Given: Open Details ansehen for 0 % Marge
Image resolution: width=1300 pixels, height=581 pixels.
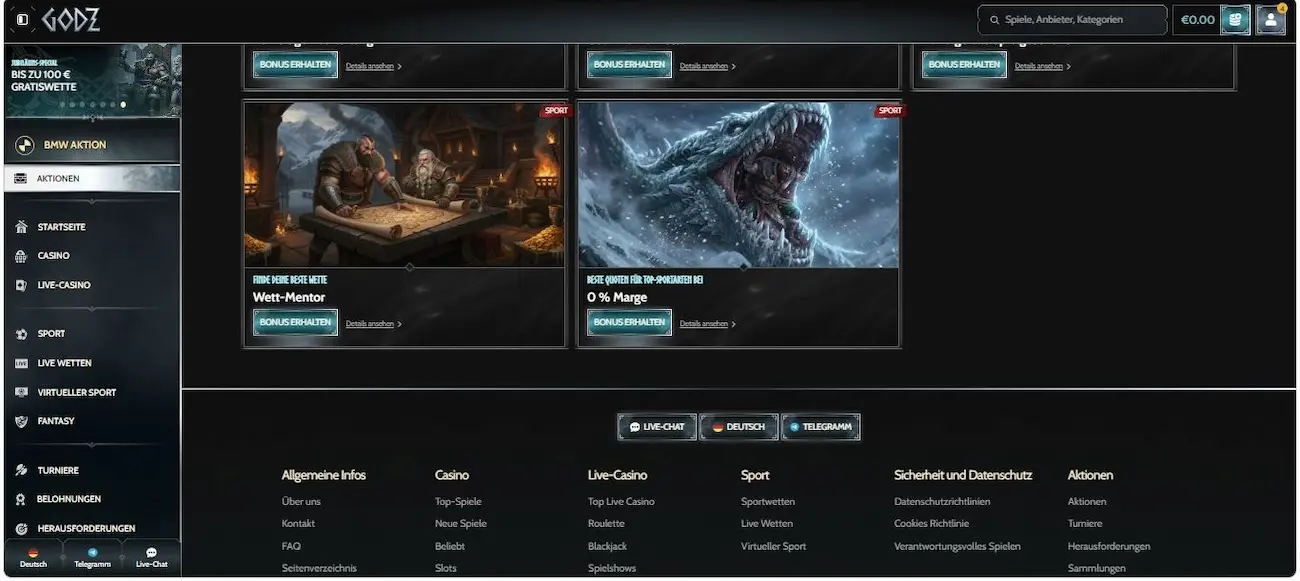Looking at the screenshot, I should click(707, 324).
